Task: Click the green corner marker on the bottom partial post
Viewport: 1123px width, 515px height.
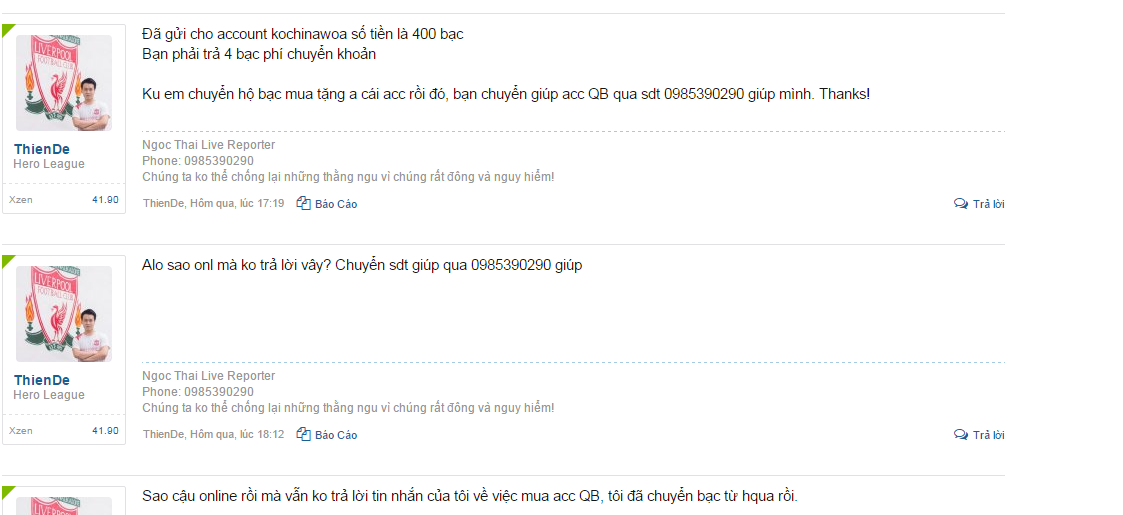Action: 6,491
